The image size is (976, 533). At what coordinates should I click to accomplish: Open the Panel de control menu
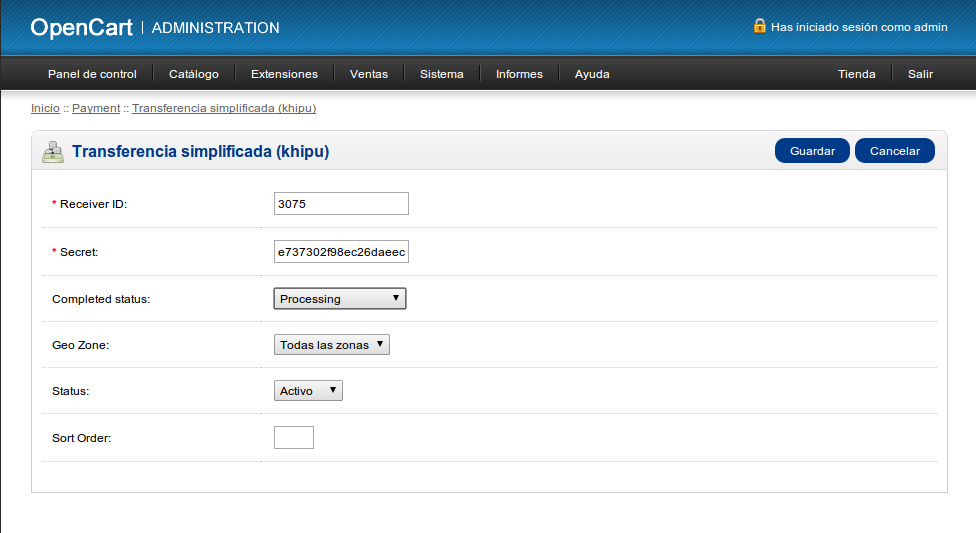click(x=92, y=74)
